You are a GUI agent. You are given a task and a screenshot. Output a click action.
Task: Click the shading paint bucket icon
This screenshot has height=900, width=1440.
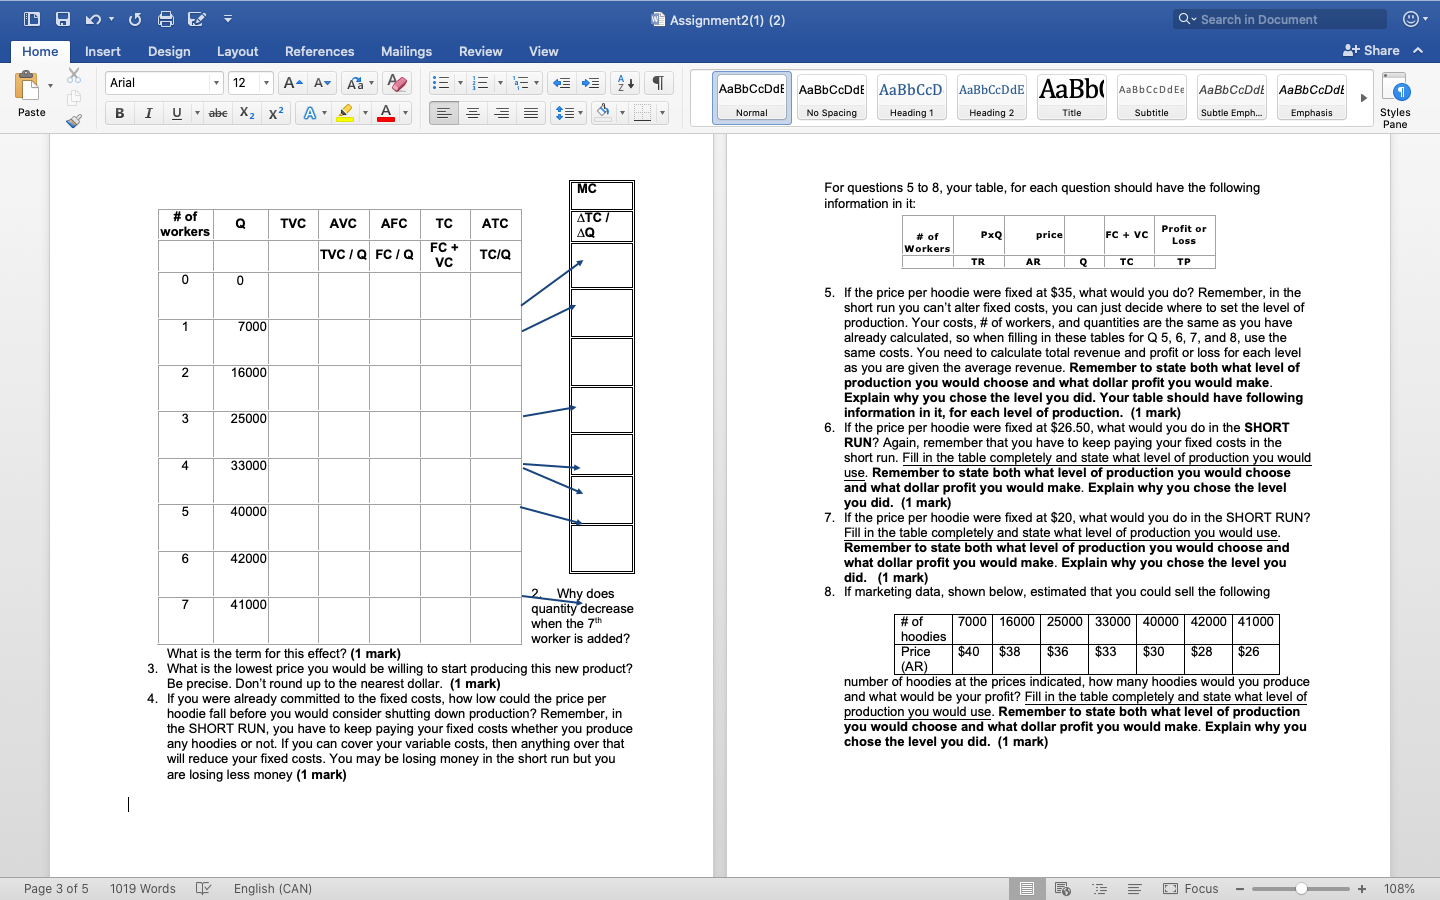[x=603, y=113]
